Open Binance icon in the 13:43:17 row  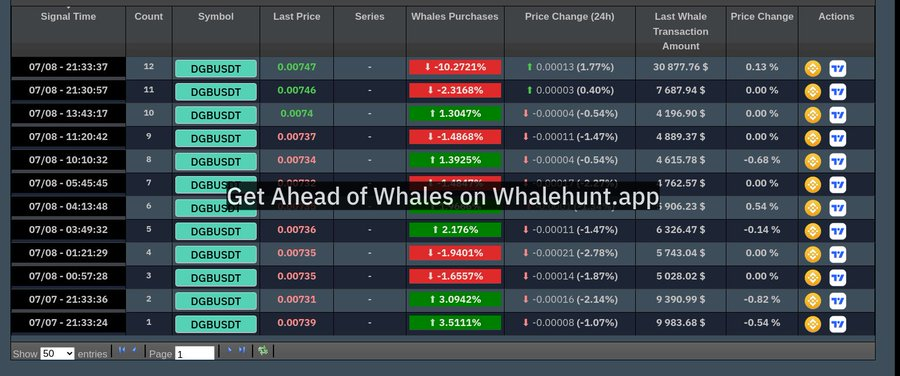click(x=812, y=115)
